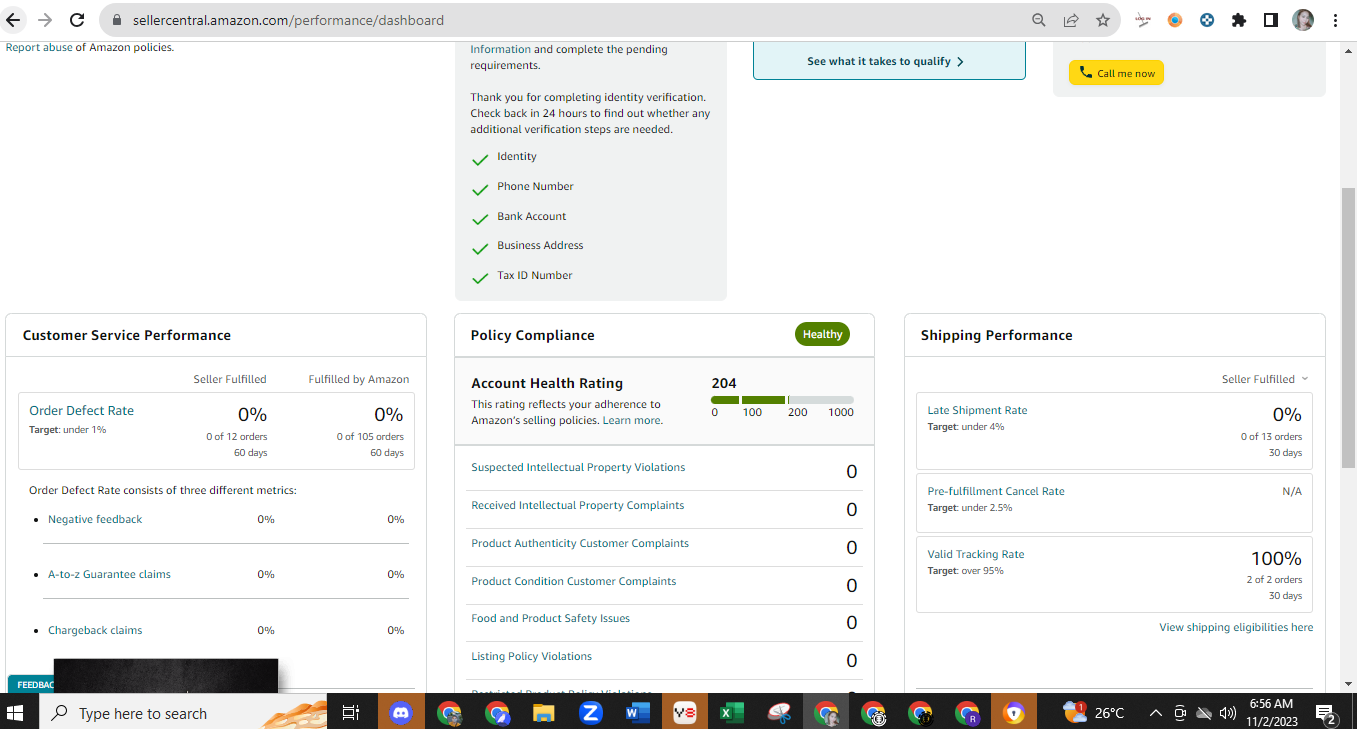Share this page from the address bar
This screenshot has width=1357, height=729.
[1071, 20]
